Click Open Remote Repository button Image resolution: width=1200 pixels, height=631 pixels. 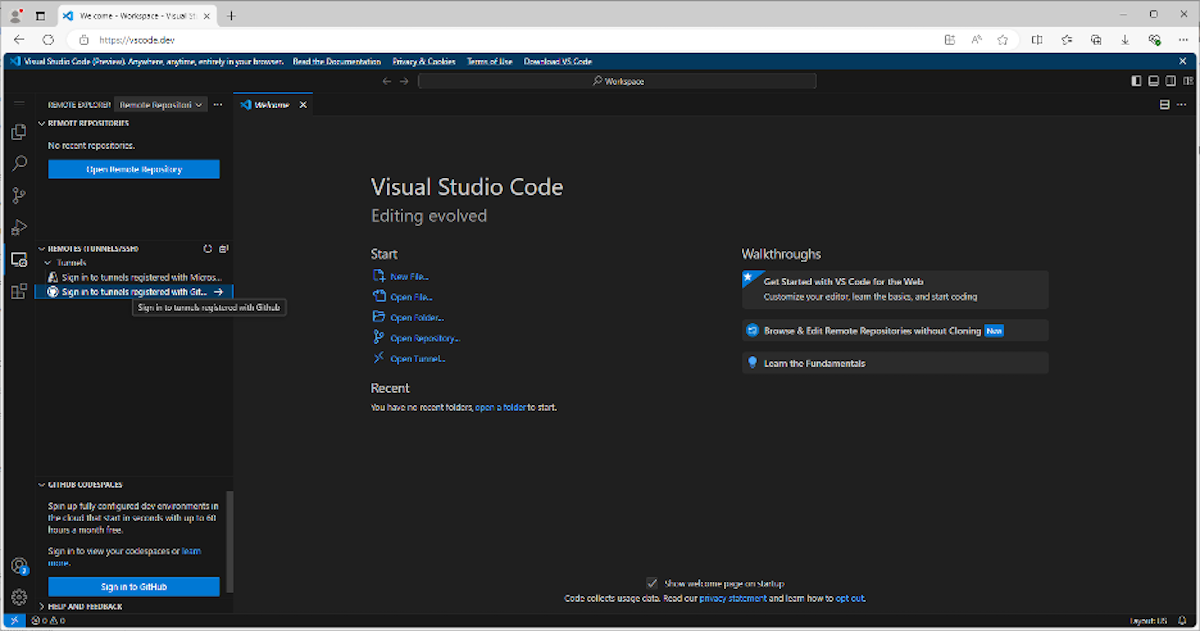coord(134,169)
